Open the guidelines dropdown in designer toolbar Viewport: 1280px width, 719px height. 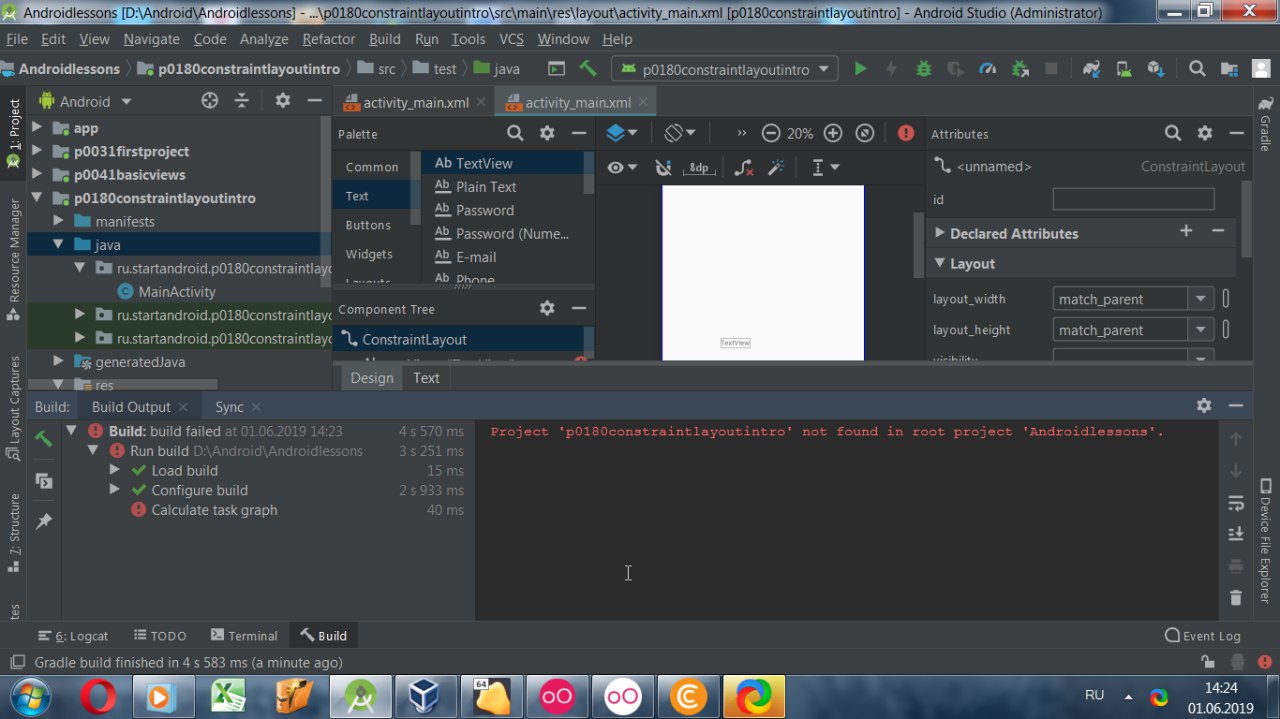(x=825, y=167)
